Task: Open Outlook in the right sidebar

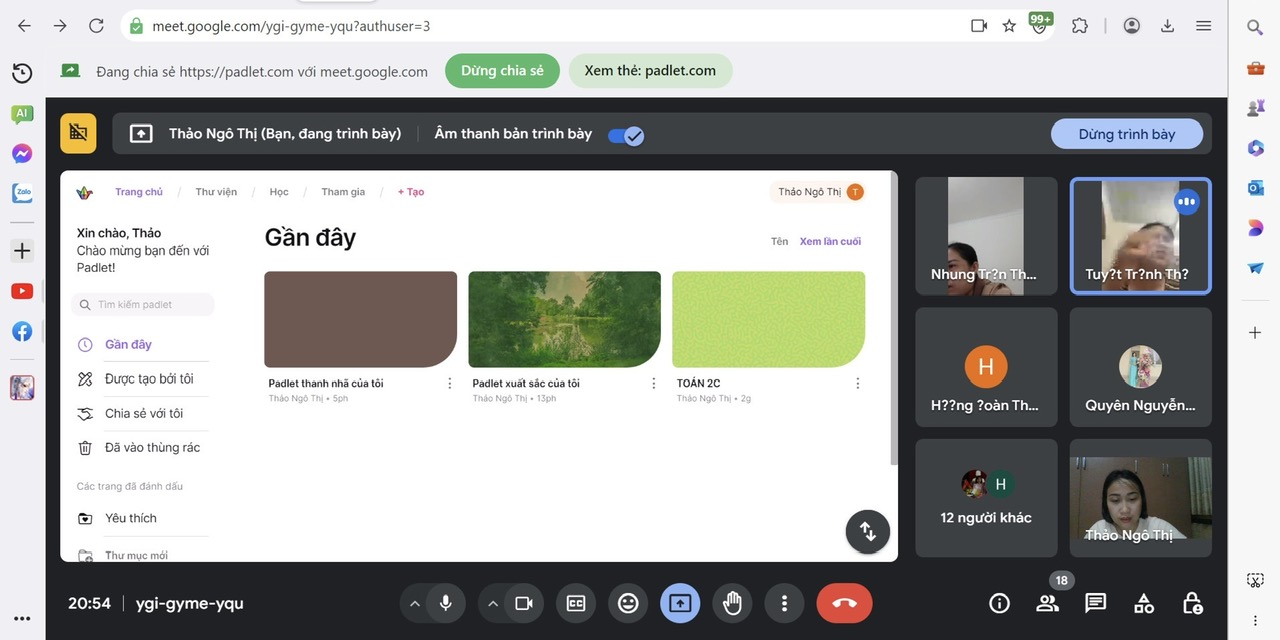Action: 1255,187
